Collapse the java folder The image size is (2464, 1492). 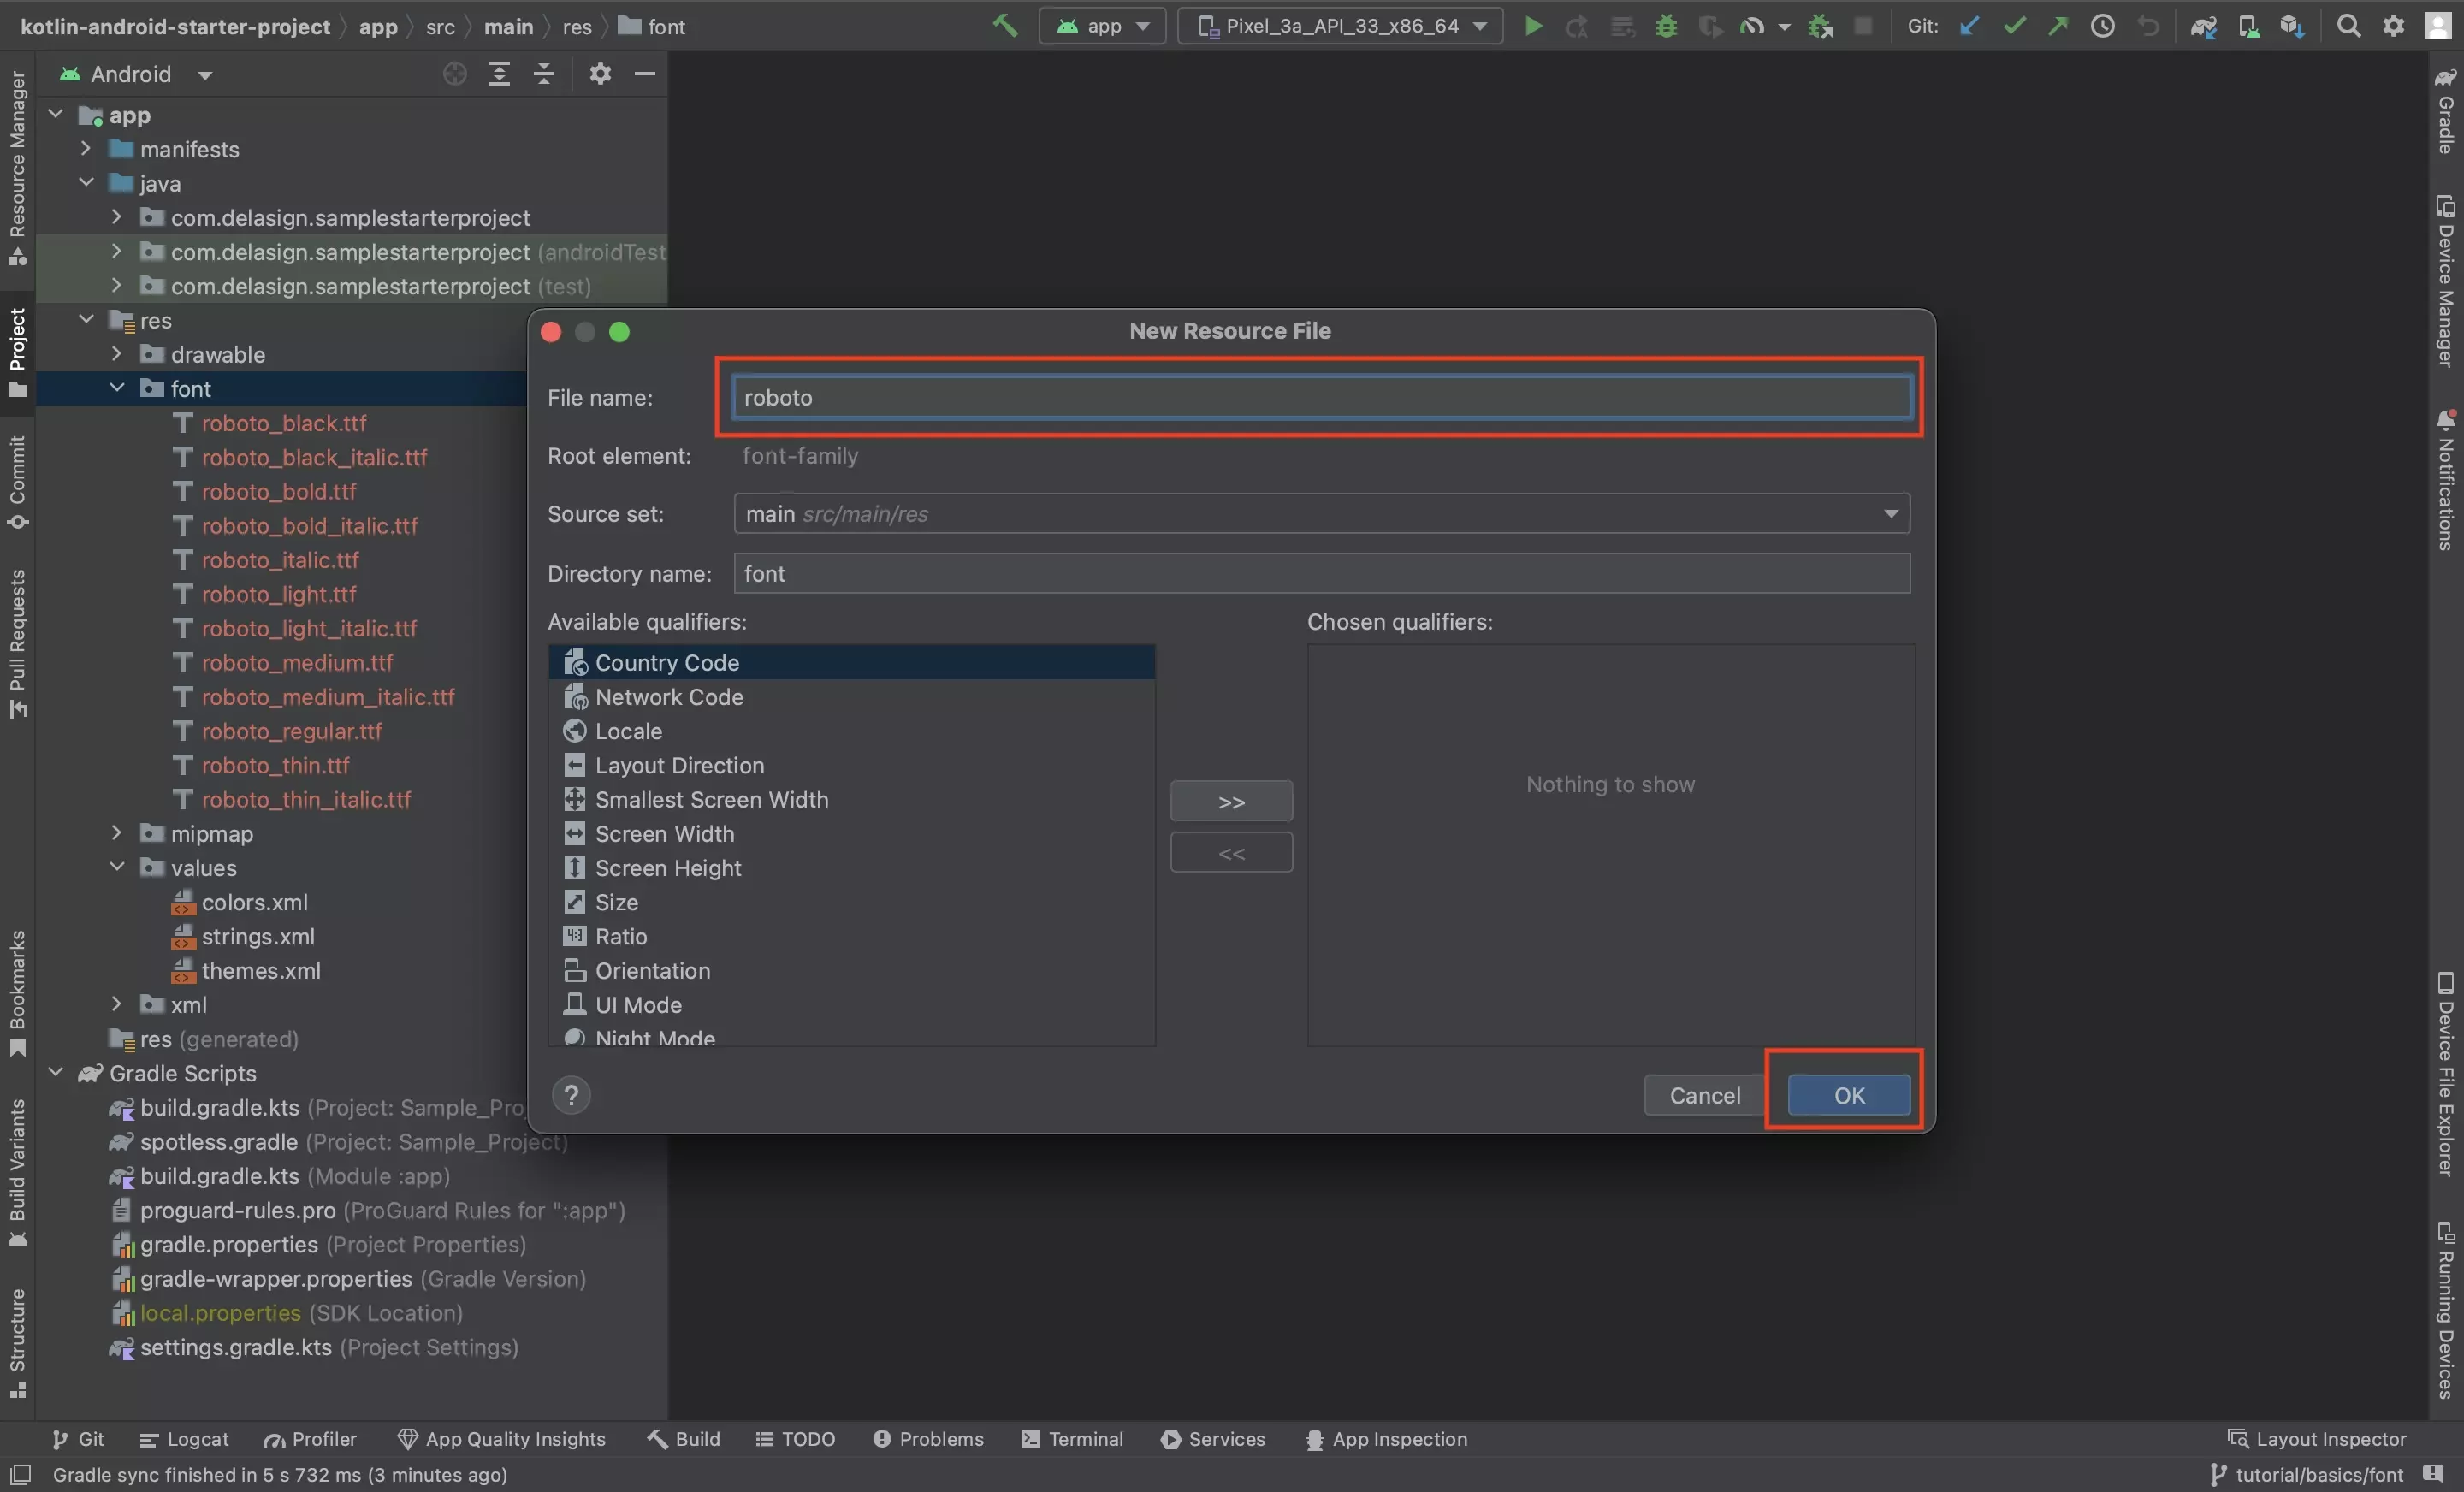(86, 183)
